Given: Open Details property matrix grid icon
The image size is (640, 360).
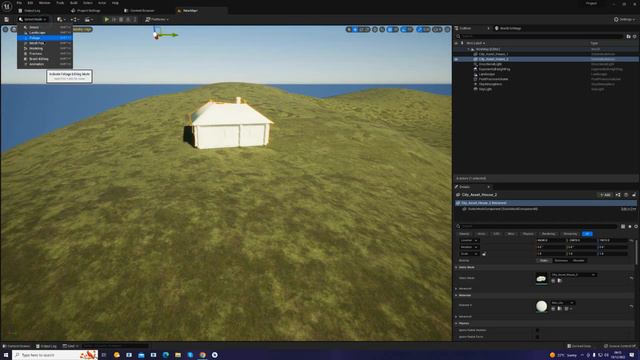Looking at the screenshot, I should tap(623, 226).
